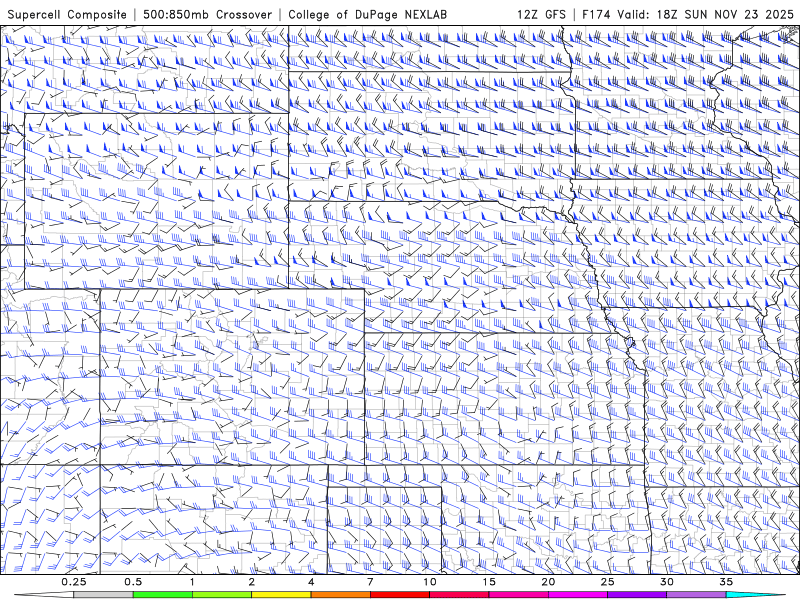The height and width of the screenshot is (600, 800).
Task: Click the crimson color bar segment between 10 and 15
Action: [x=459, y=595]
